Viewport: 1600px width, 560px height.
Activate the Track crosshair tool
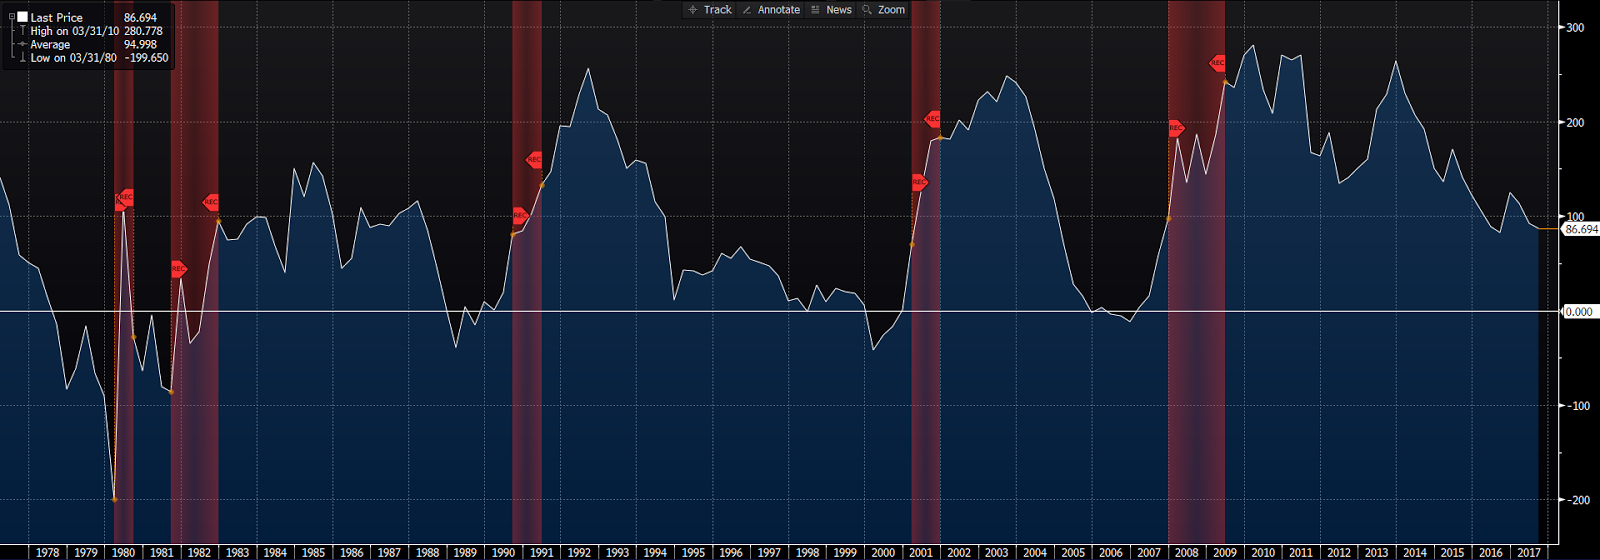[x=710, y=10]
